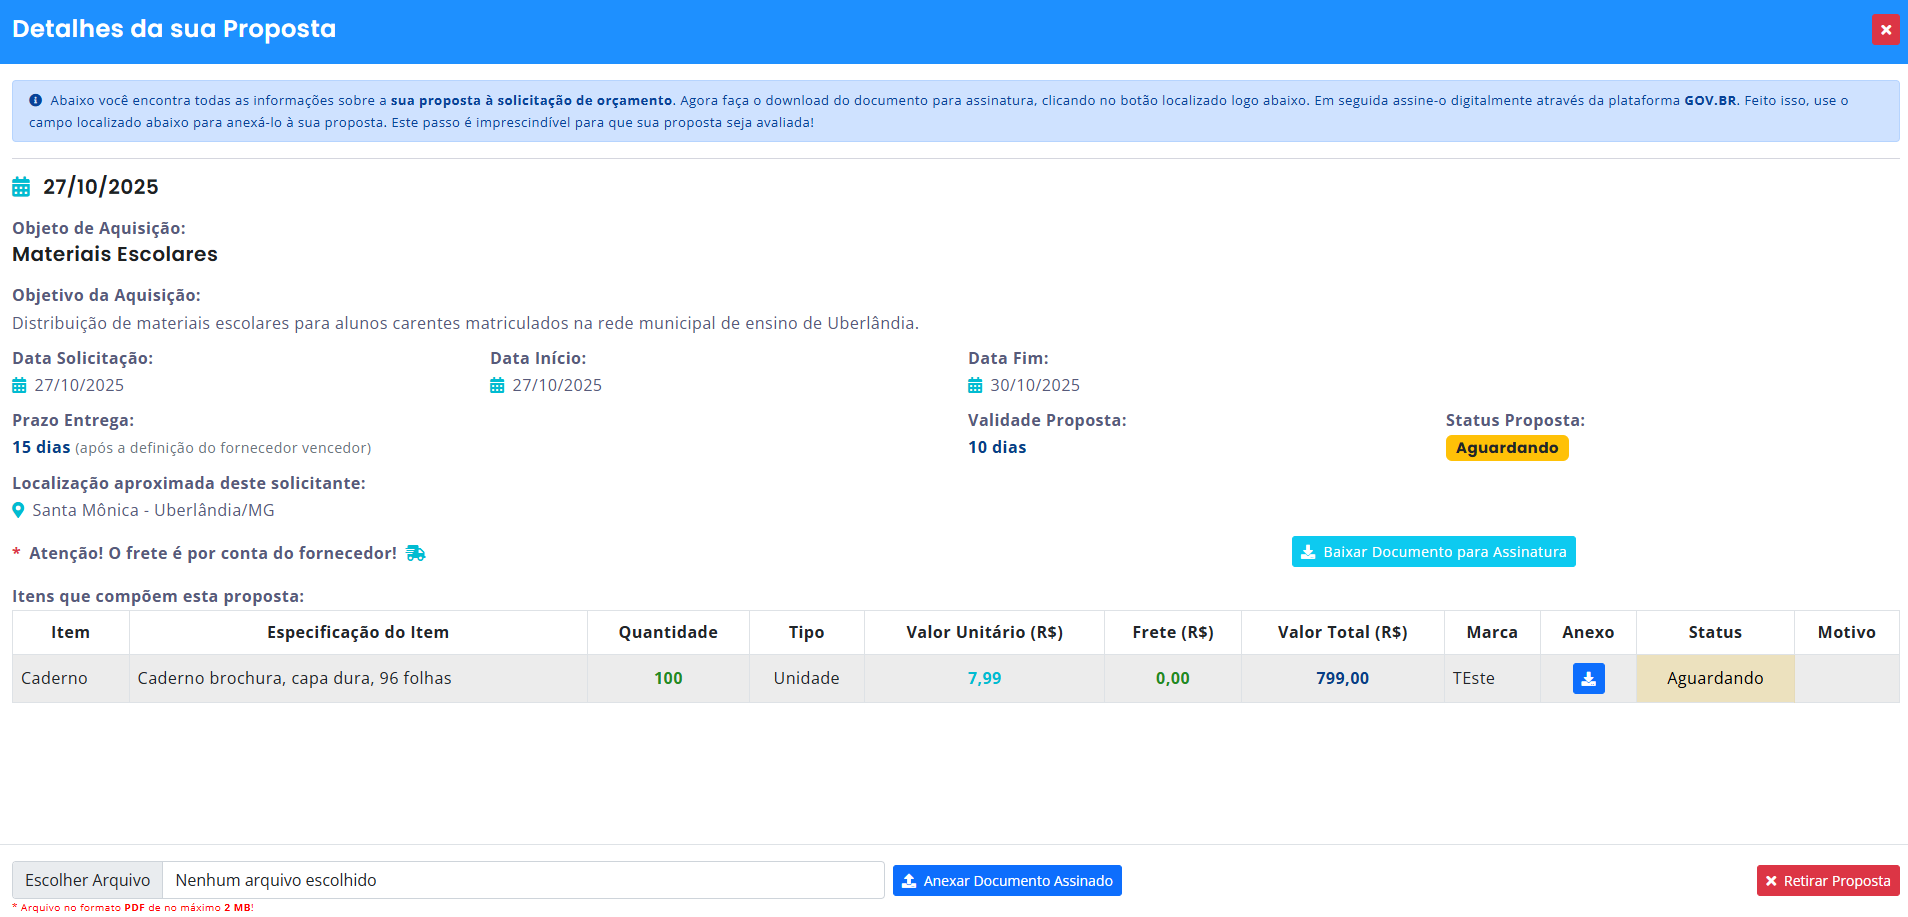This screenshot has width=1908, height=917.
Task: Click the calendar icon under Data Fim
Action: tap(975, 386)
